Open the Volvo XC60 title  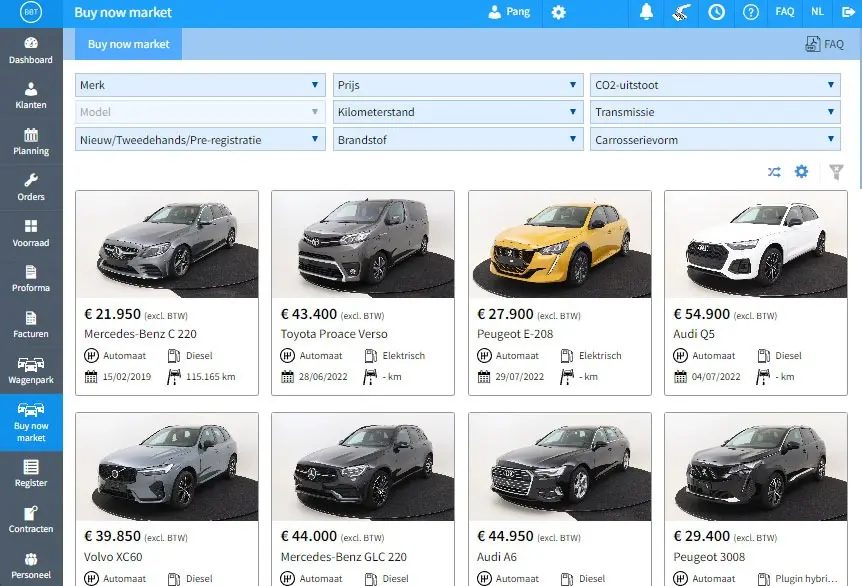click(x=113, y=557)
